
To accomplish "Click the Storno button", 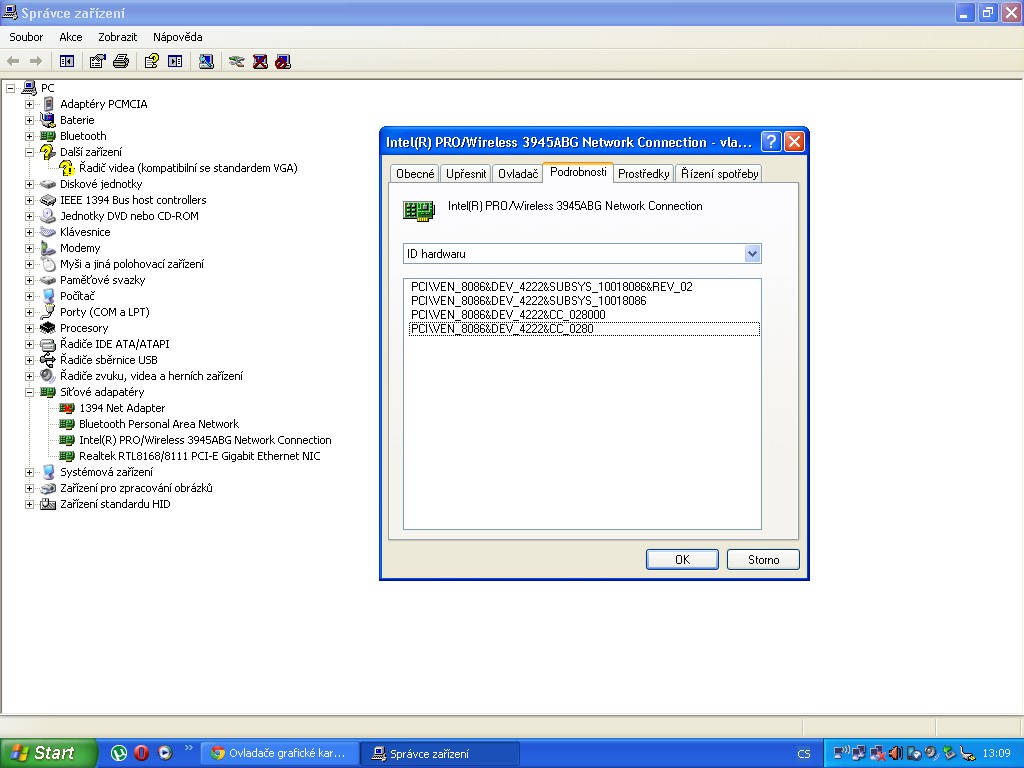I will 763,560.
